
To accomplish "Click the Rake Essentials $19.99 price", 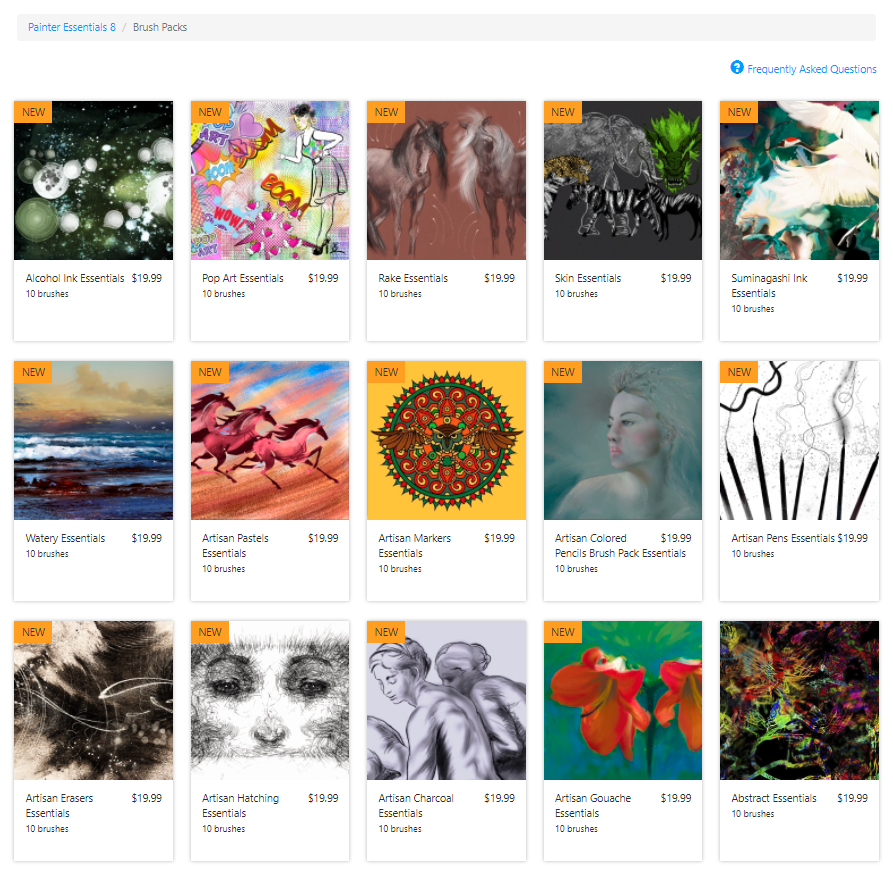I will click(499, 279).
